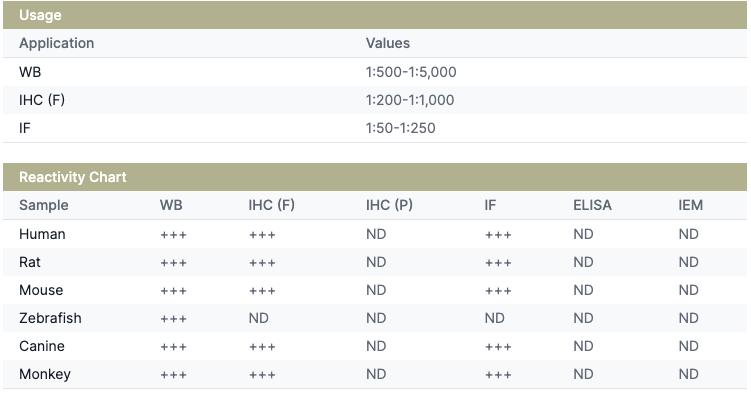Select the Application column header
Image resolution: width=751 pixels, height=395 pixels.
pos(57,43)
